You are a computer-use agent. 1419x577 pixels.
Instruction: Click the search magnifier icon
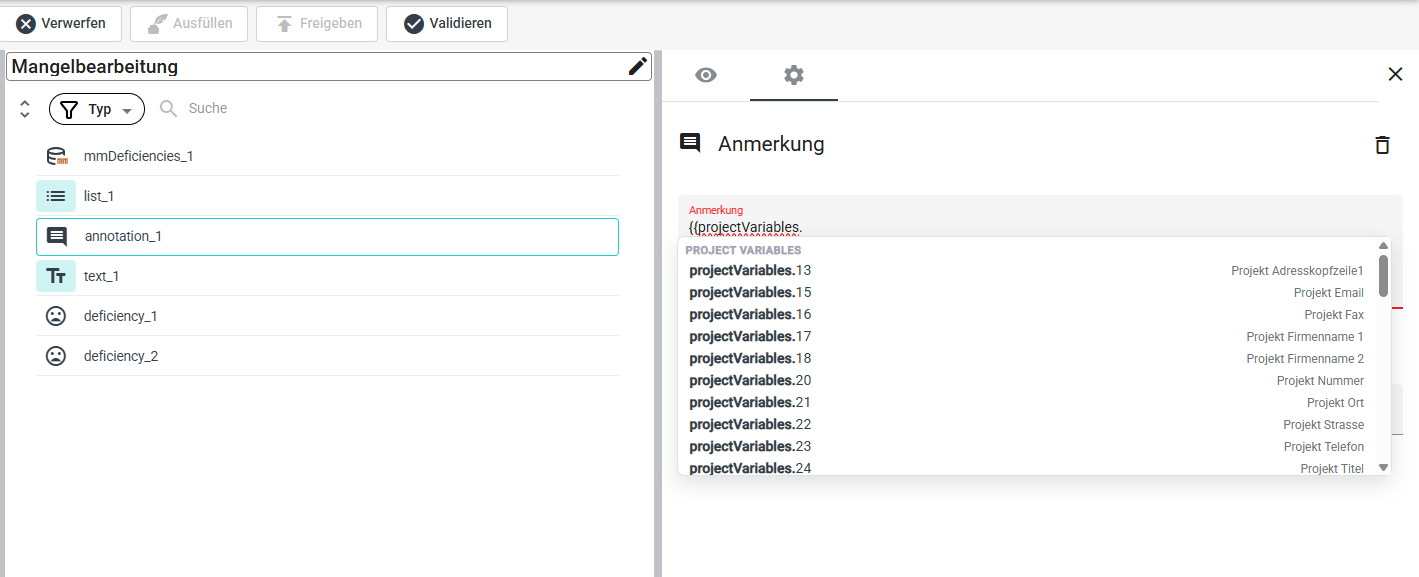(x=169, y=108)
